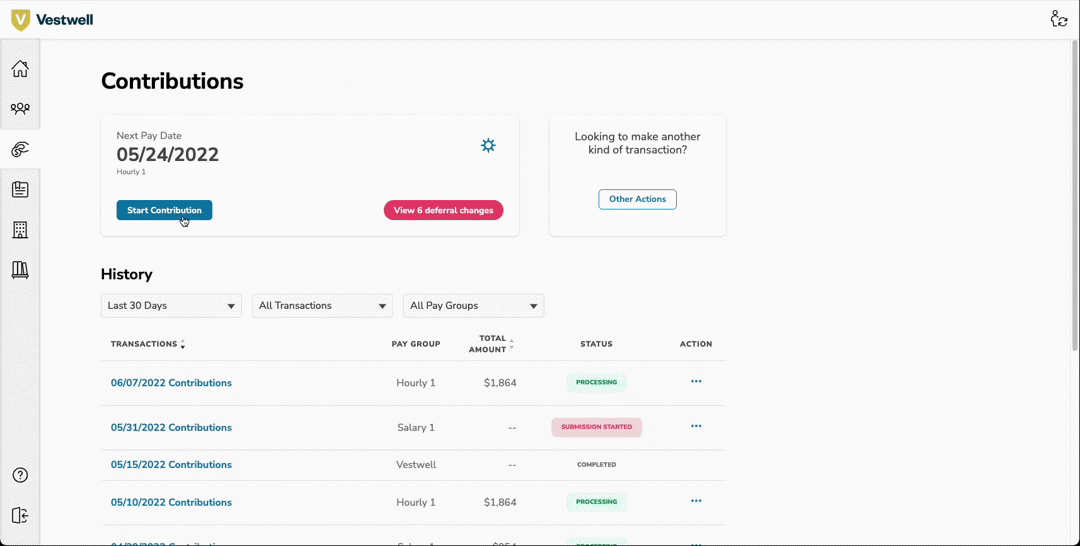
Task: Open the user profile icon top right
Action: coord(1059,19)
